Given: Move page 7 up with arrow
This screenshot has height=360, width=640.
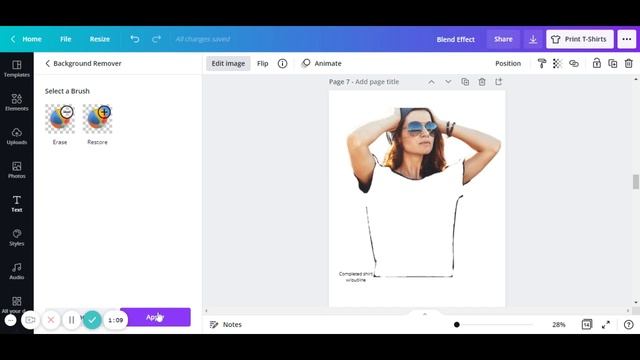Looking at the screenshot, I should click(x=431, y=82).
